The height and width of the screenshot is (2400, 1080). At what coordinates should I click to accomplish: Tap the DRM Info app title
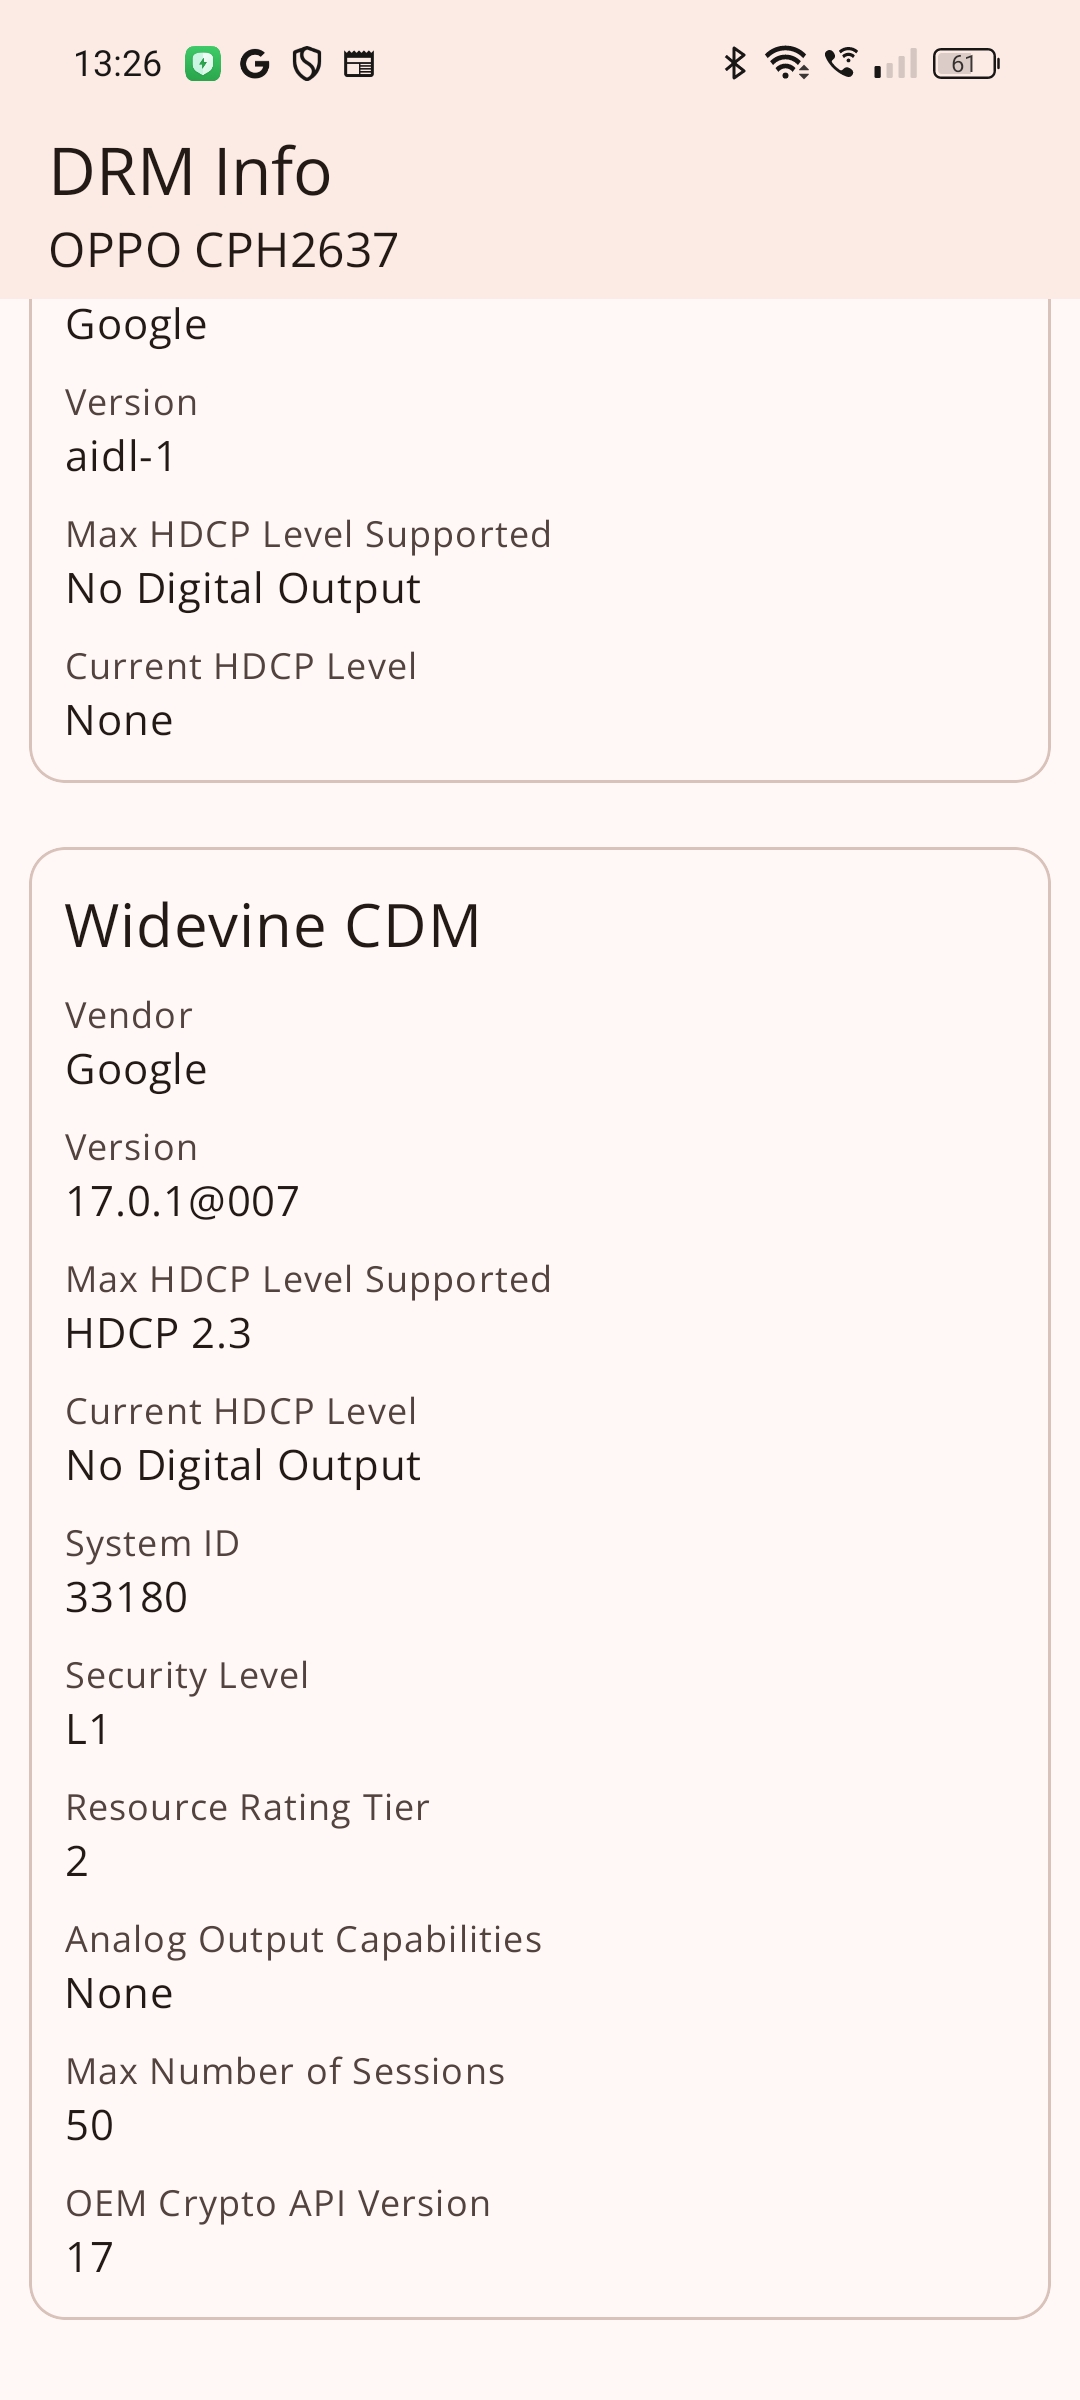[190, 171]
